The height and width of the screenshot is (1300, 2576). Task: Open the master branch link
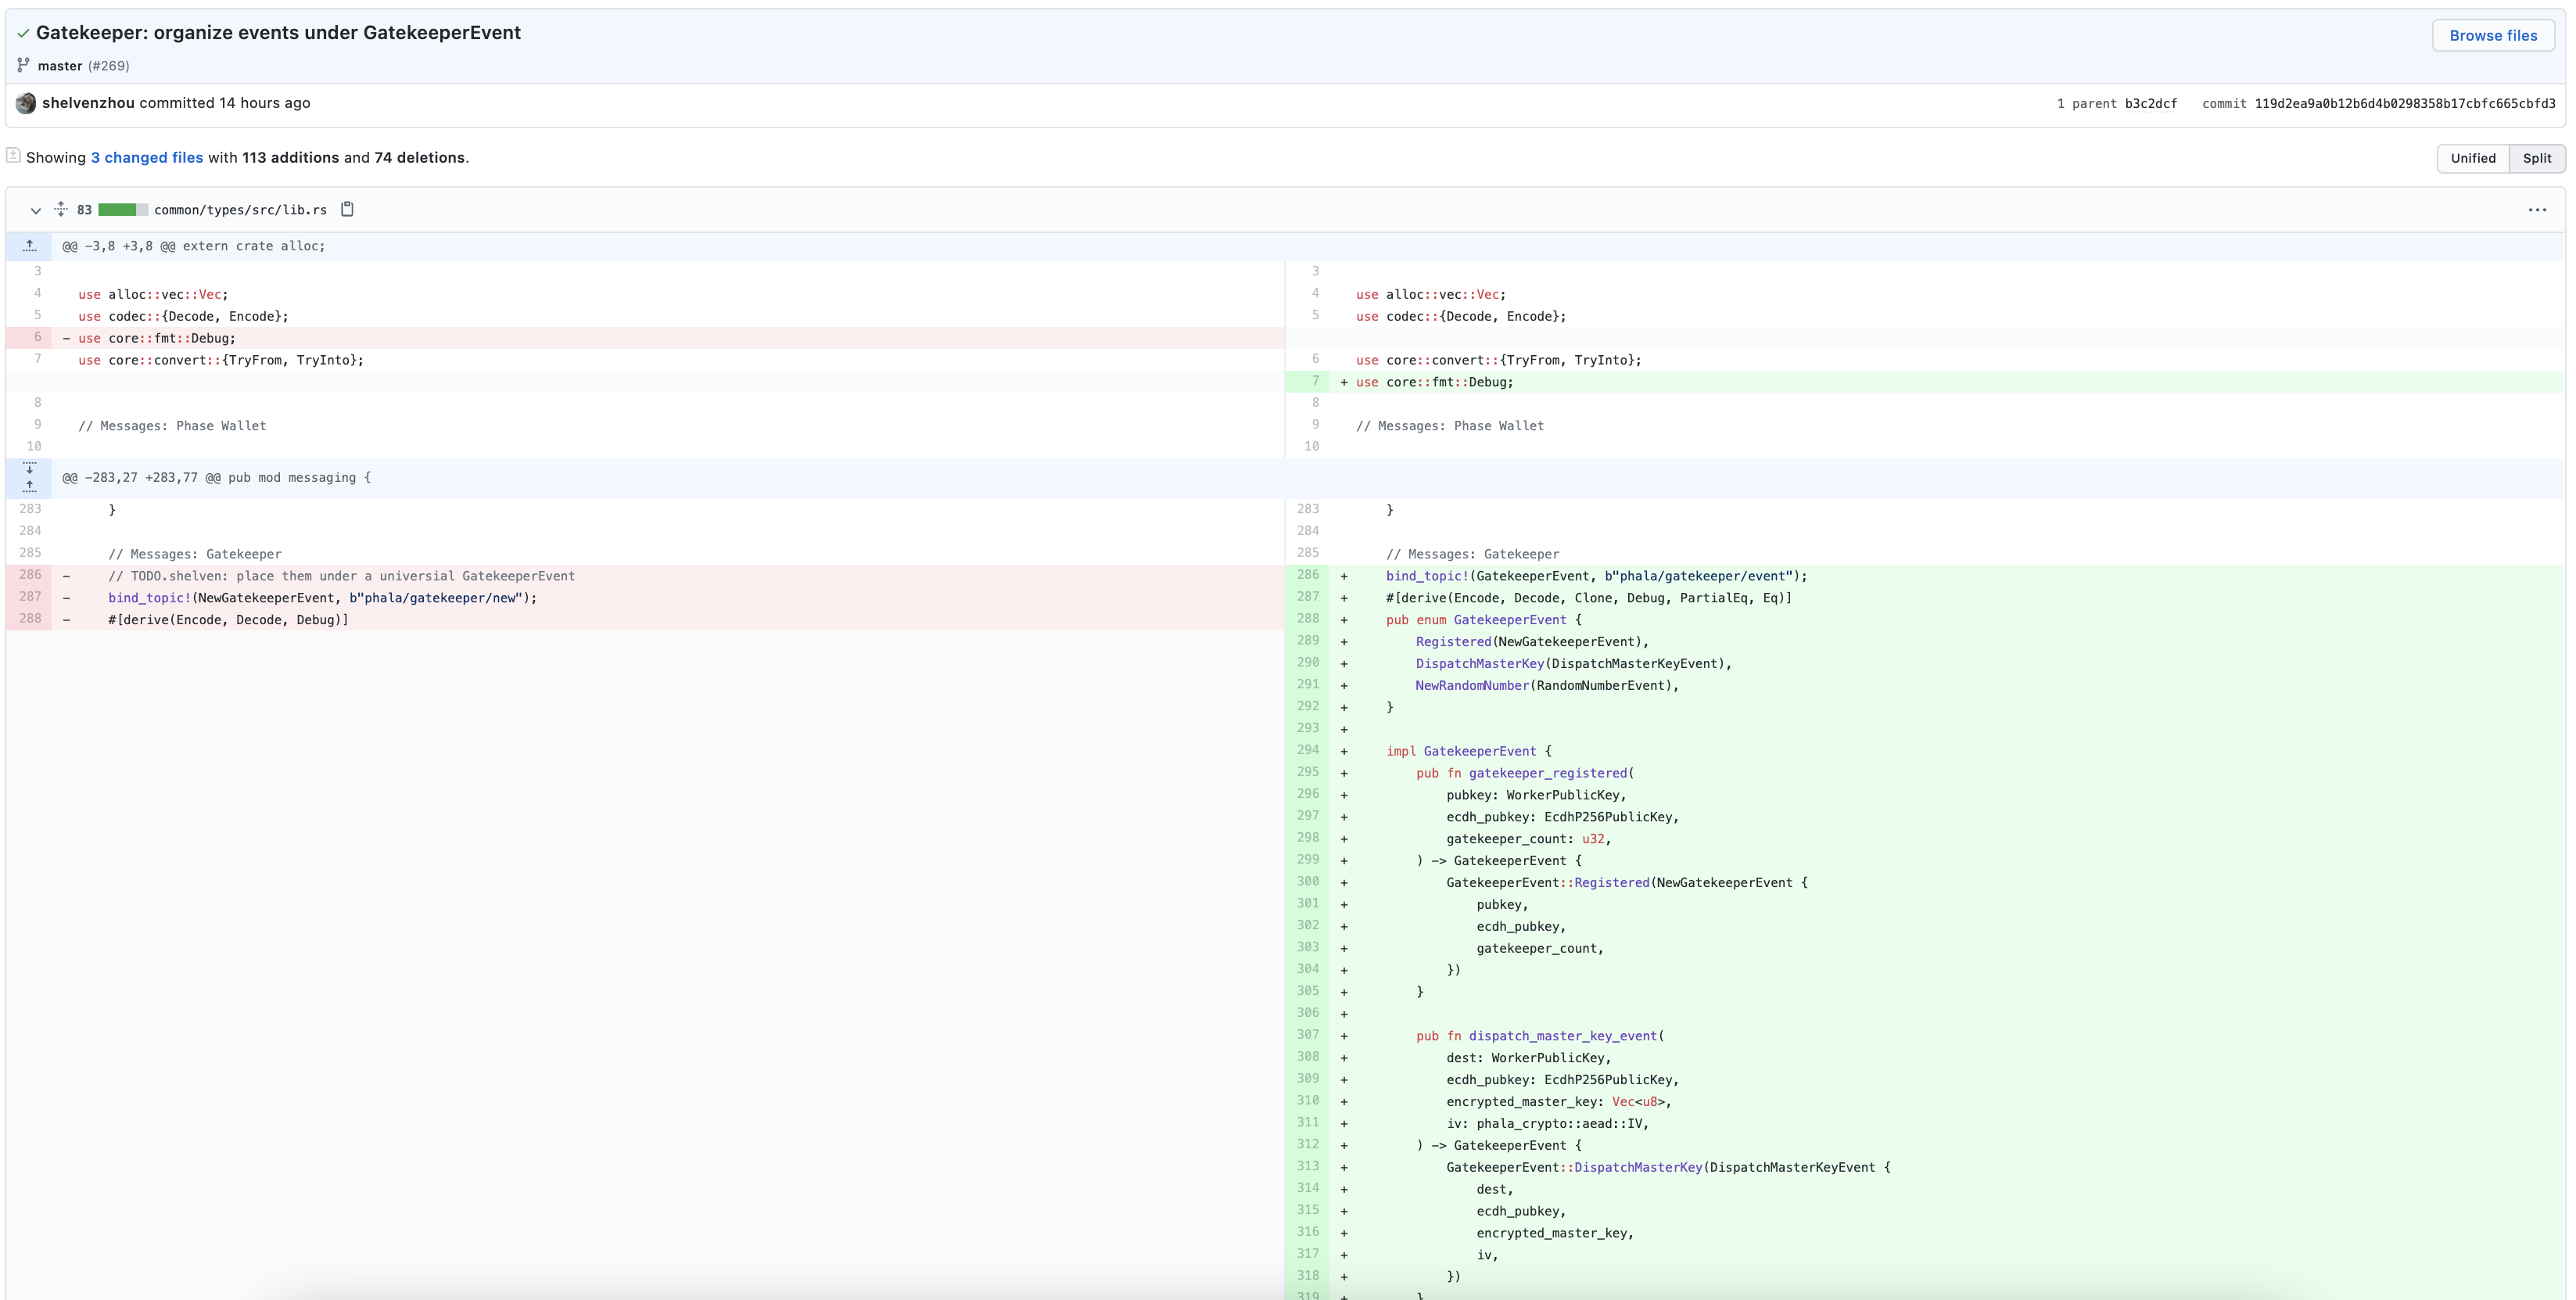pyautogui.click(x=60, y=66)
